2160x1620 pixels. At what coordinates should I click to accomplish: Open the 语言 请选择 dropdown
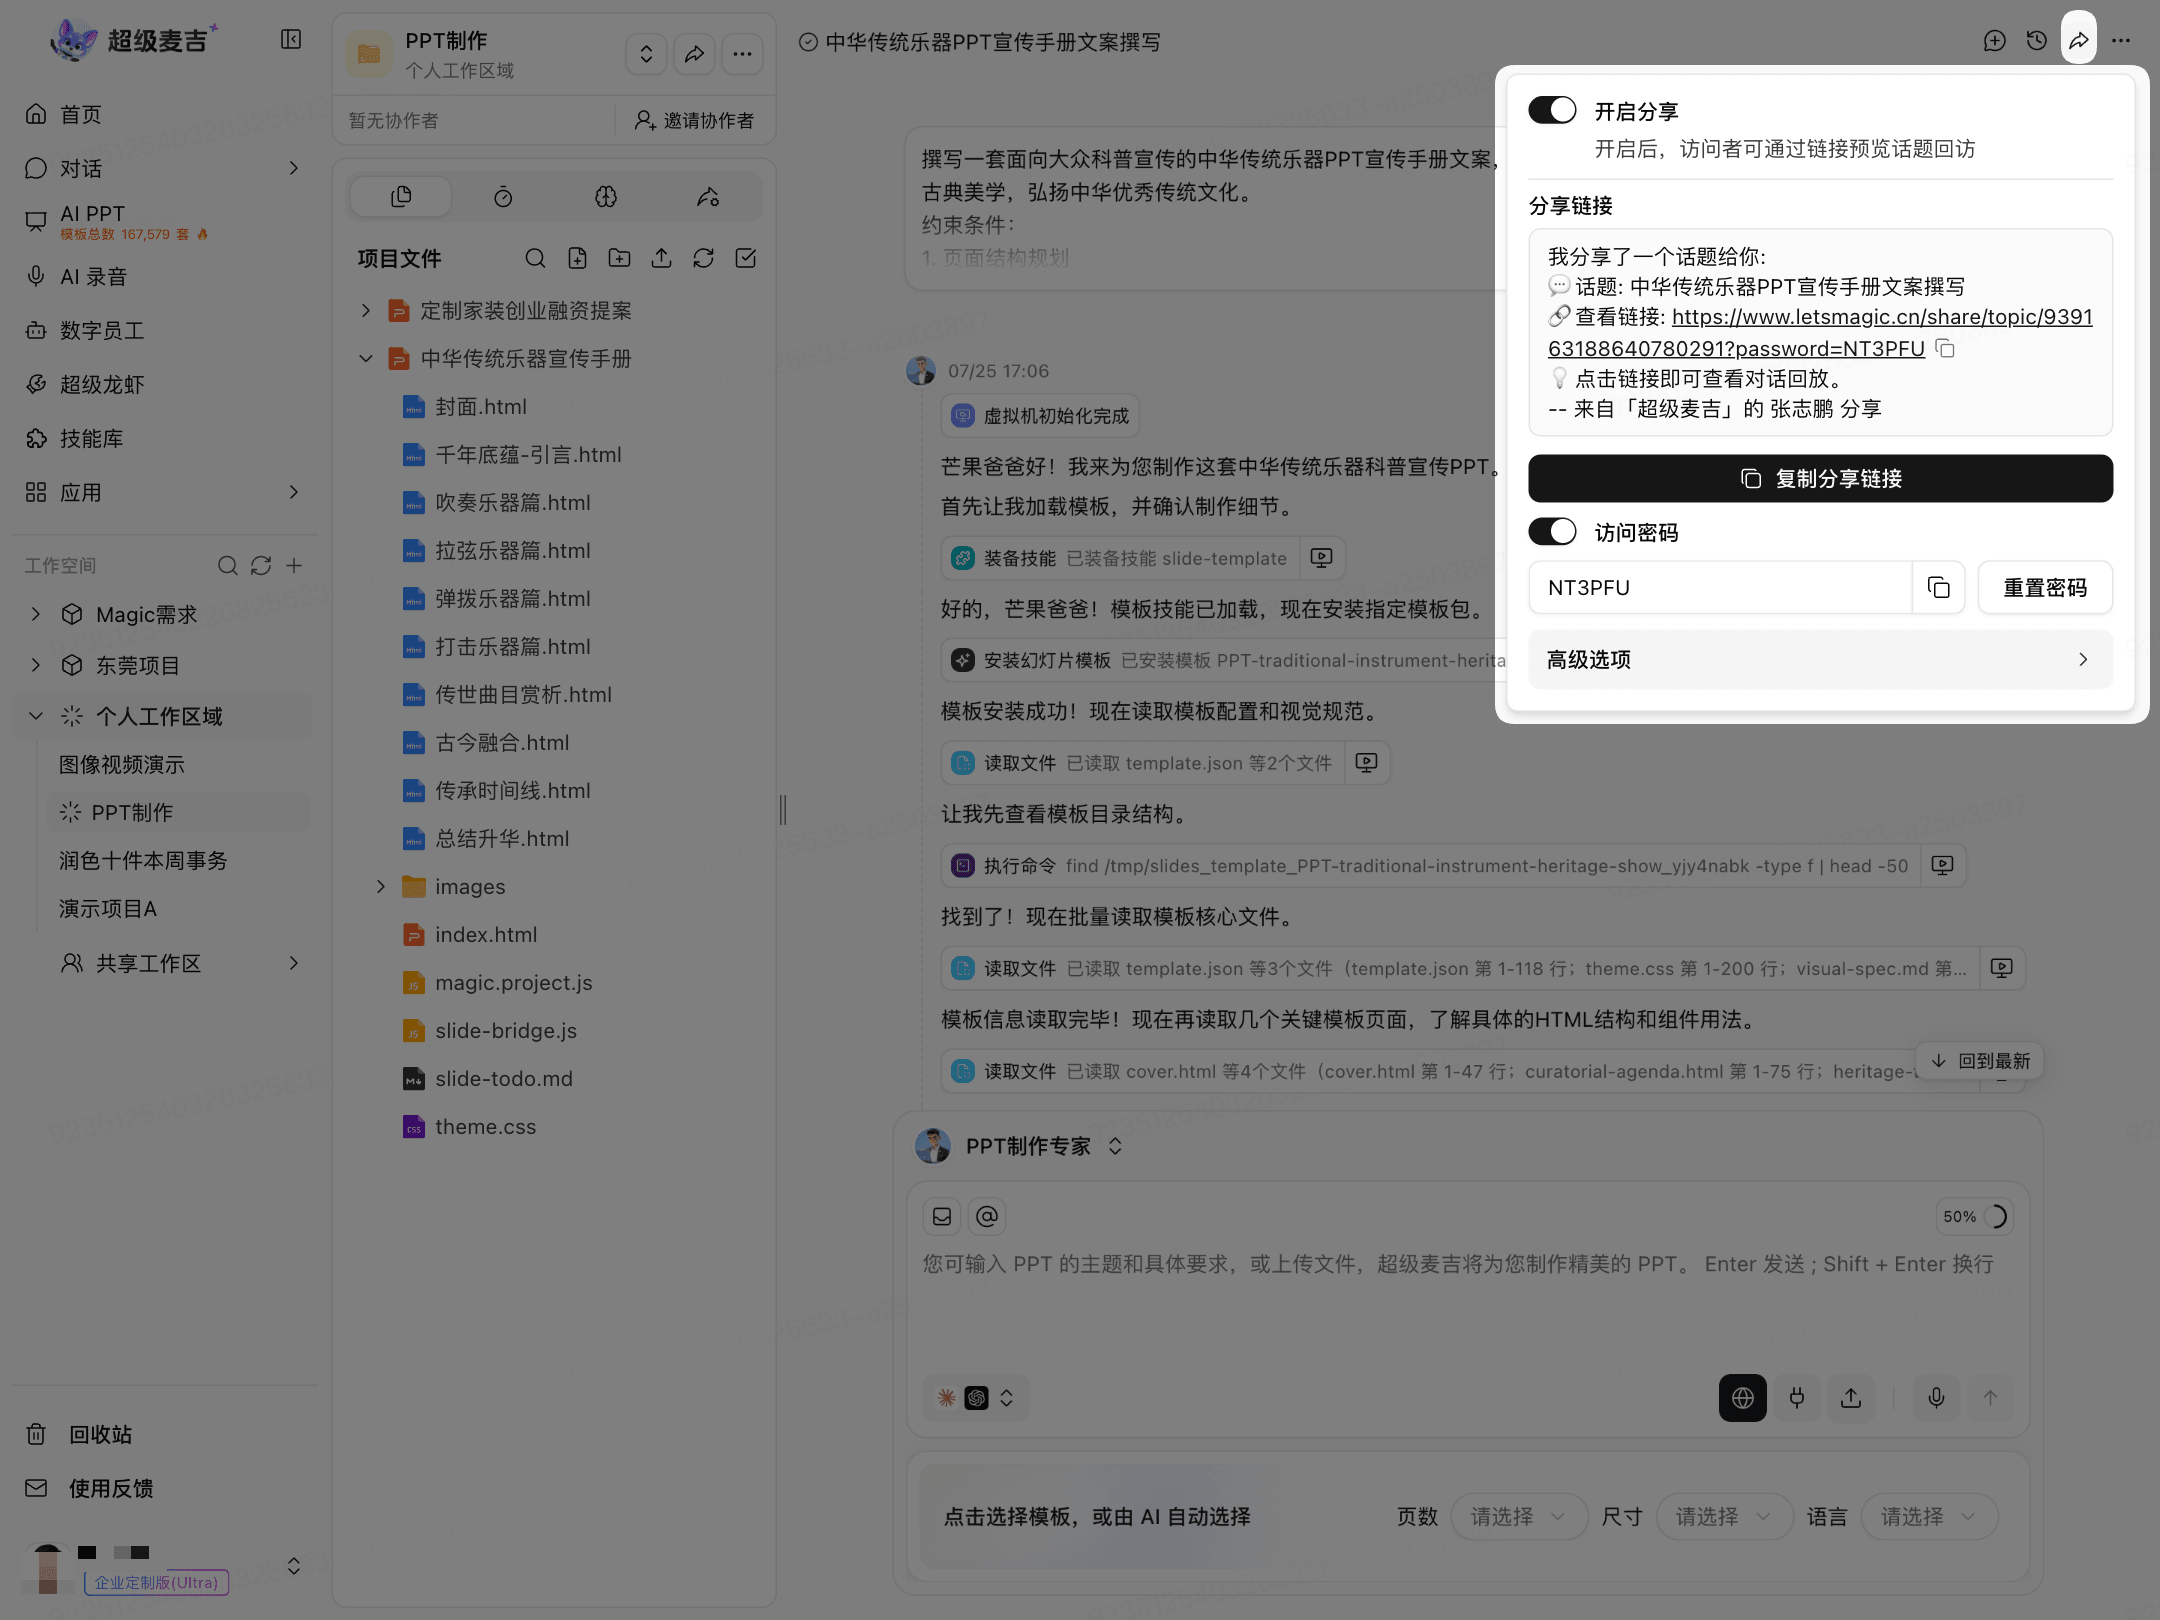(1928, 1517)
